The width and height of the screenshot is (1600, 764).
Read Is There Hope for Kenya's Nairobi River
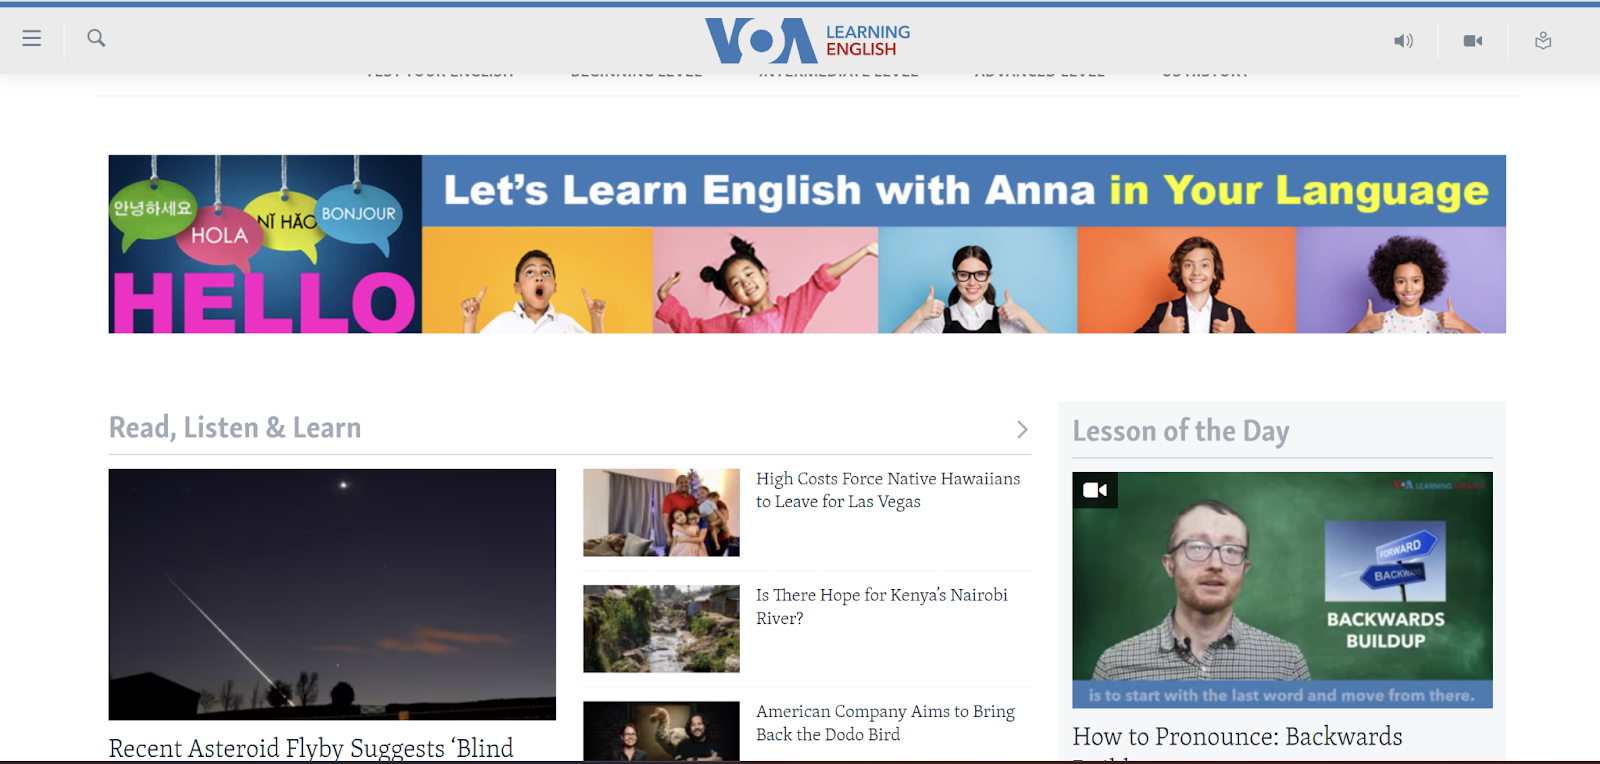click(x=882, y=606)
